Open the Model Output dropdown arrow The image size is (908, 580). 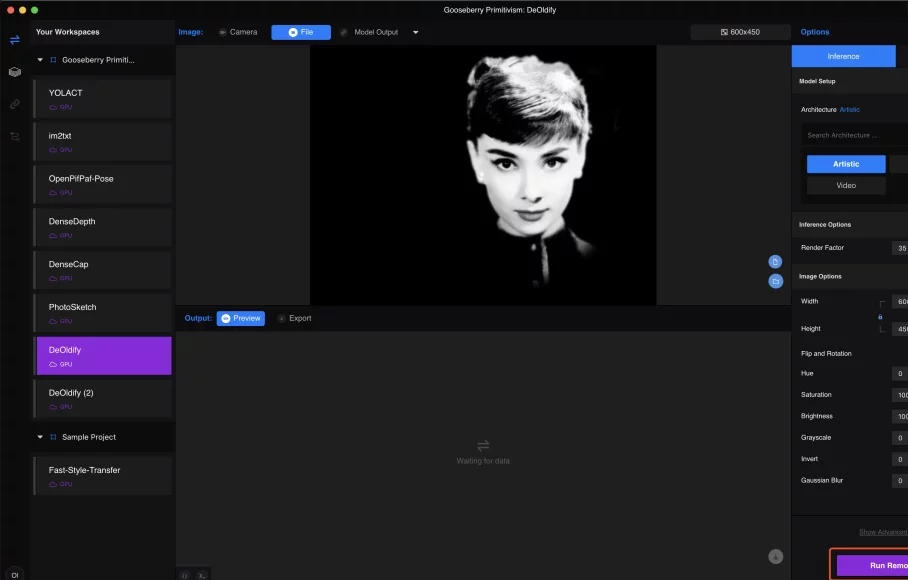point(415,32)
